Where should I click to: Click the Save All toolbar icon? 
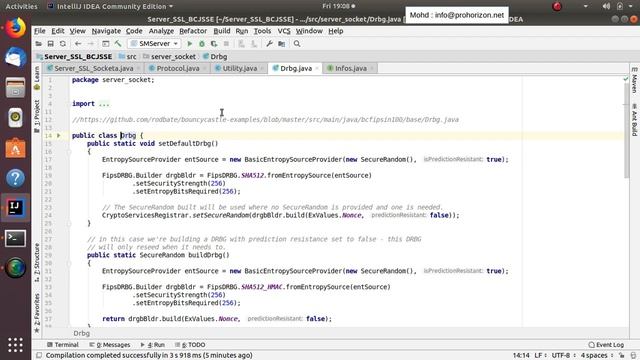point(51,44)
